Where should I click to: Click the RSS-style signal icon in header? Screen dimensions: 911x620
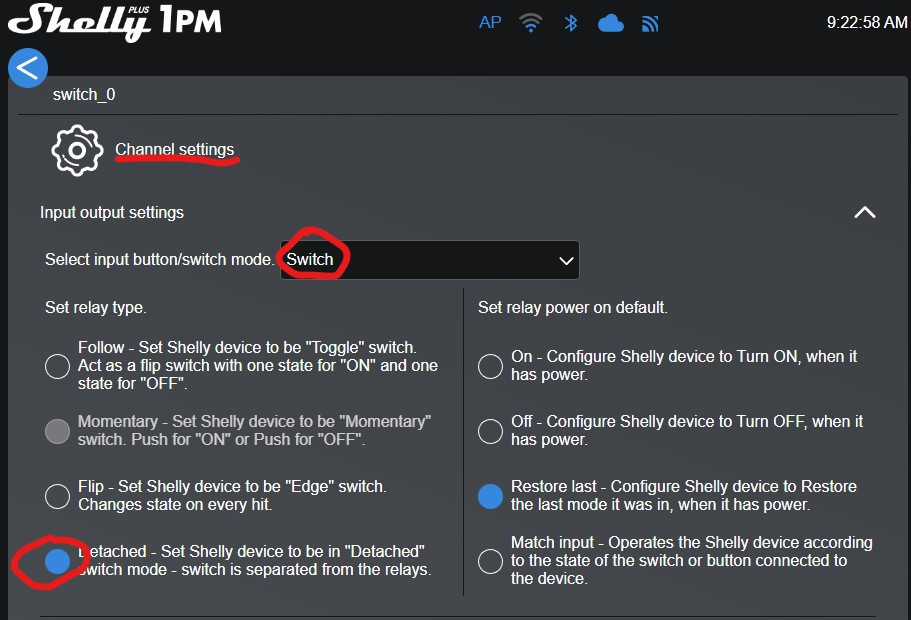click(650, 23)
